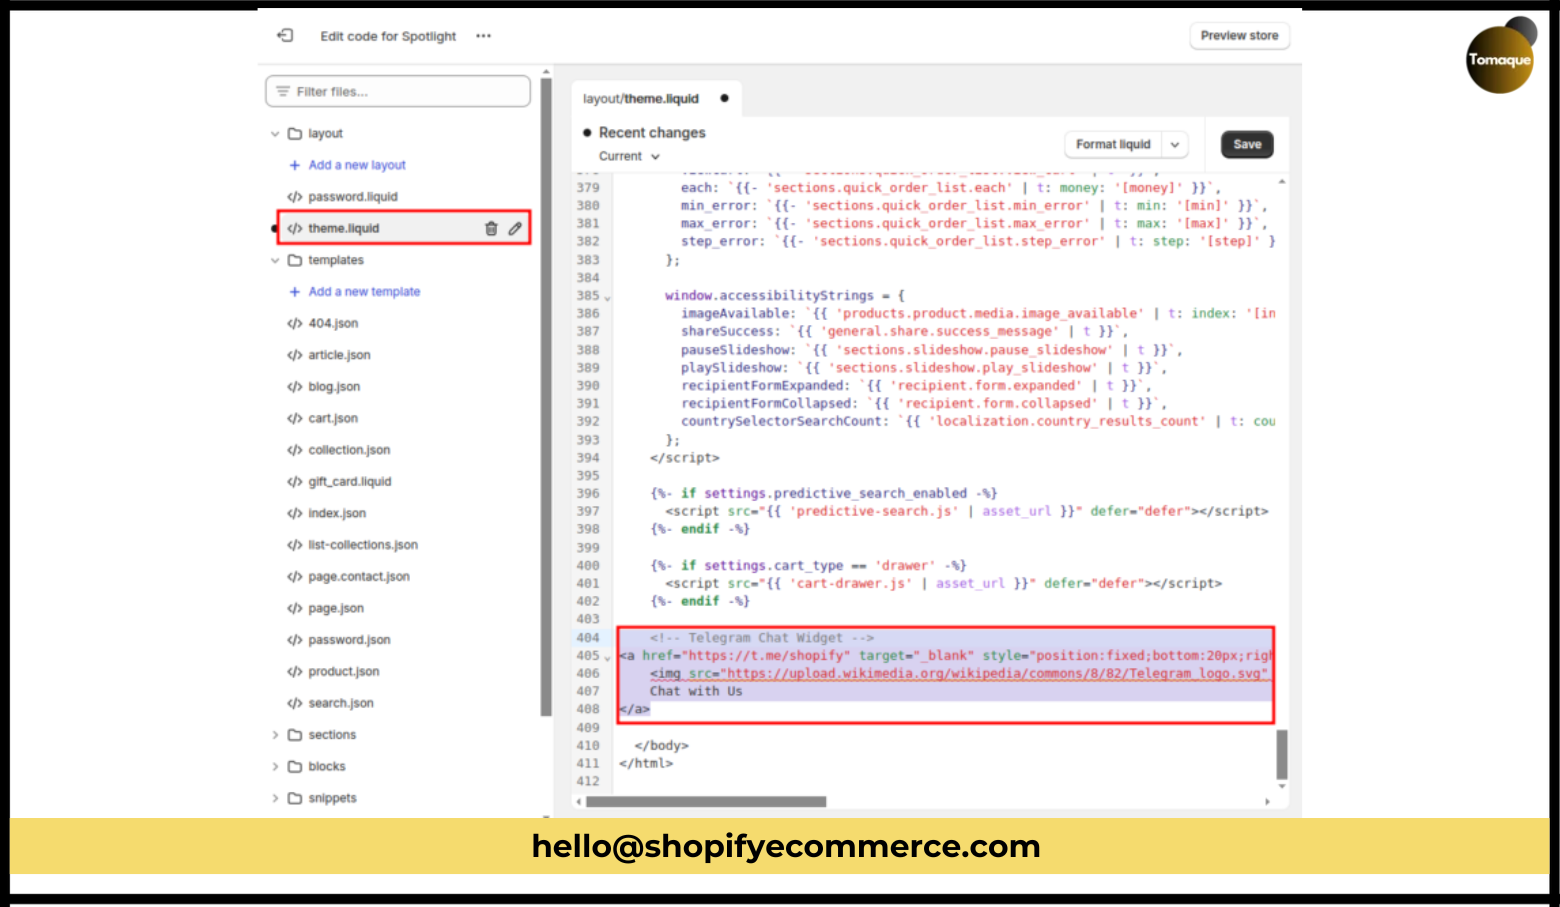Open collection.json template file

[349, 450]
